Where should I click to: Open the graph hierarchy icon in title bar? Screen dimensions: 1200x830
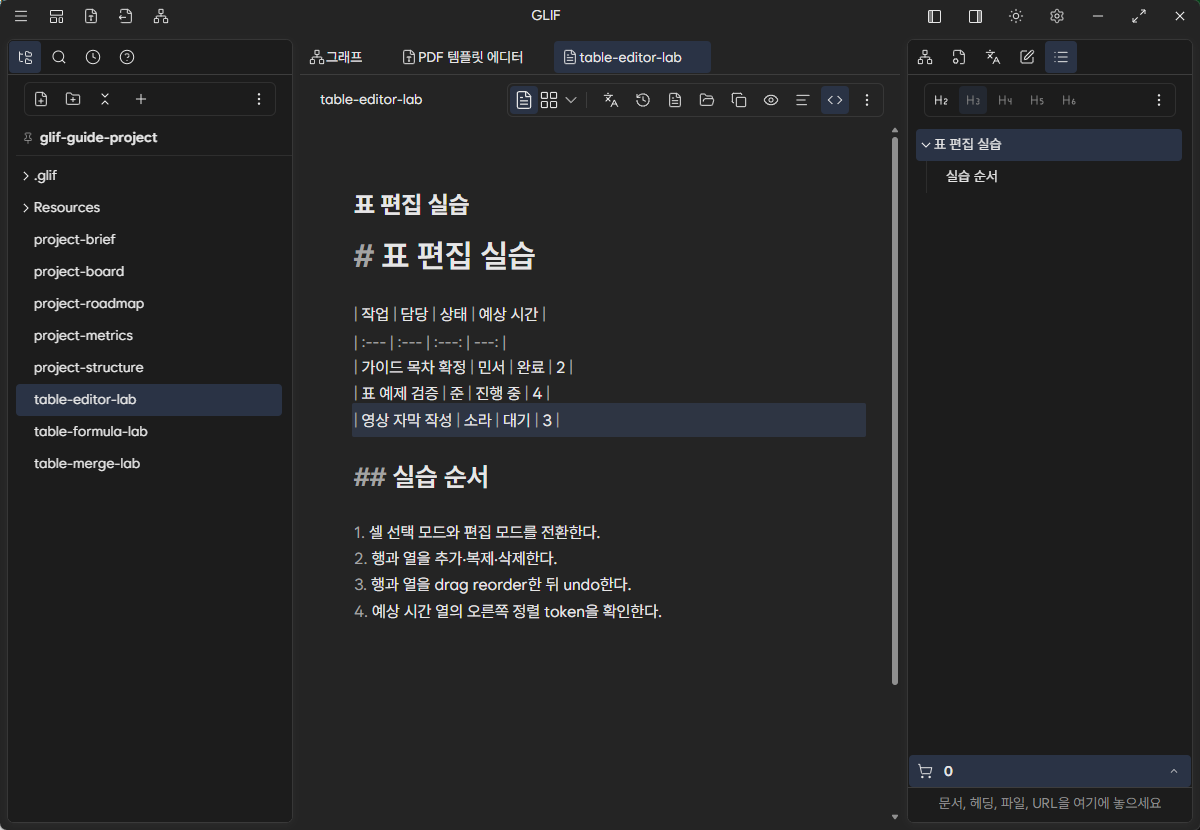coord(161,16)
